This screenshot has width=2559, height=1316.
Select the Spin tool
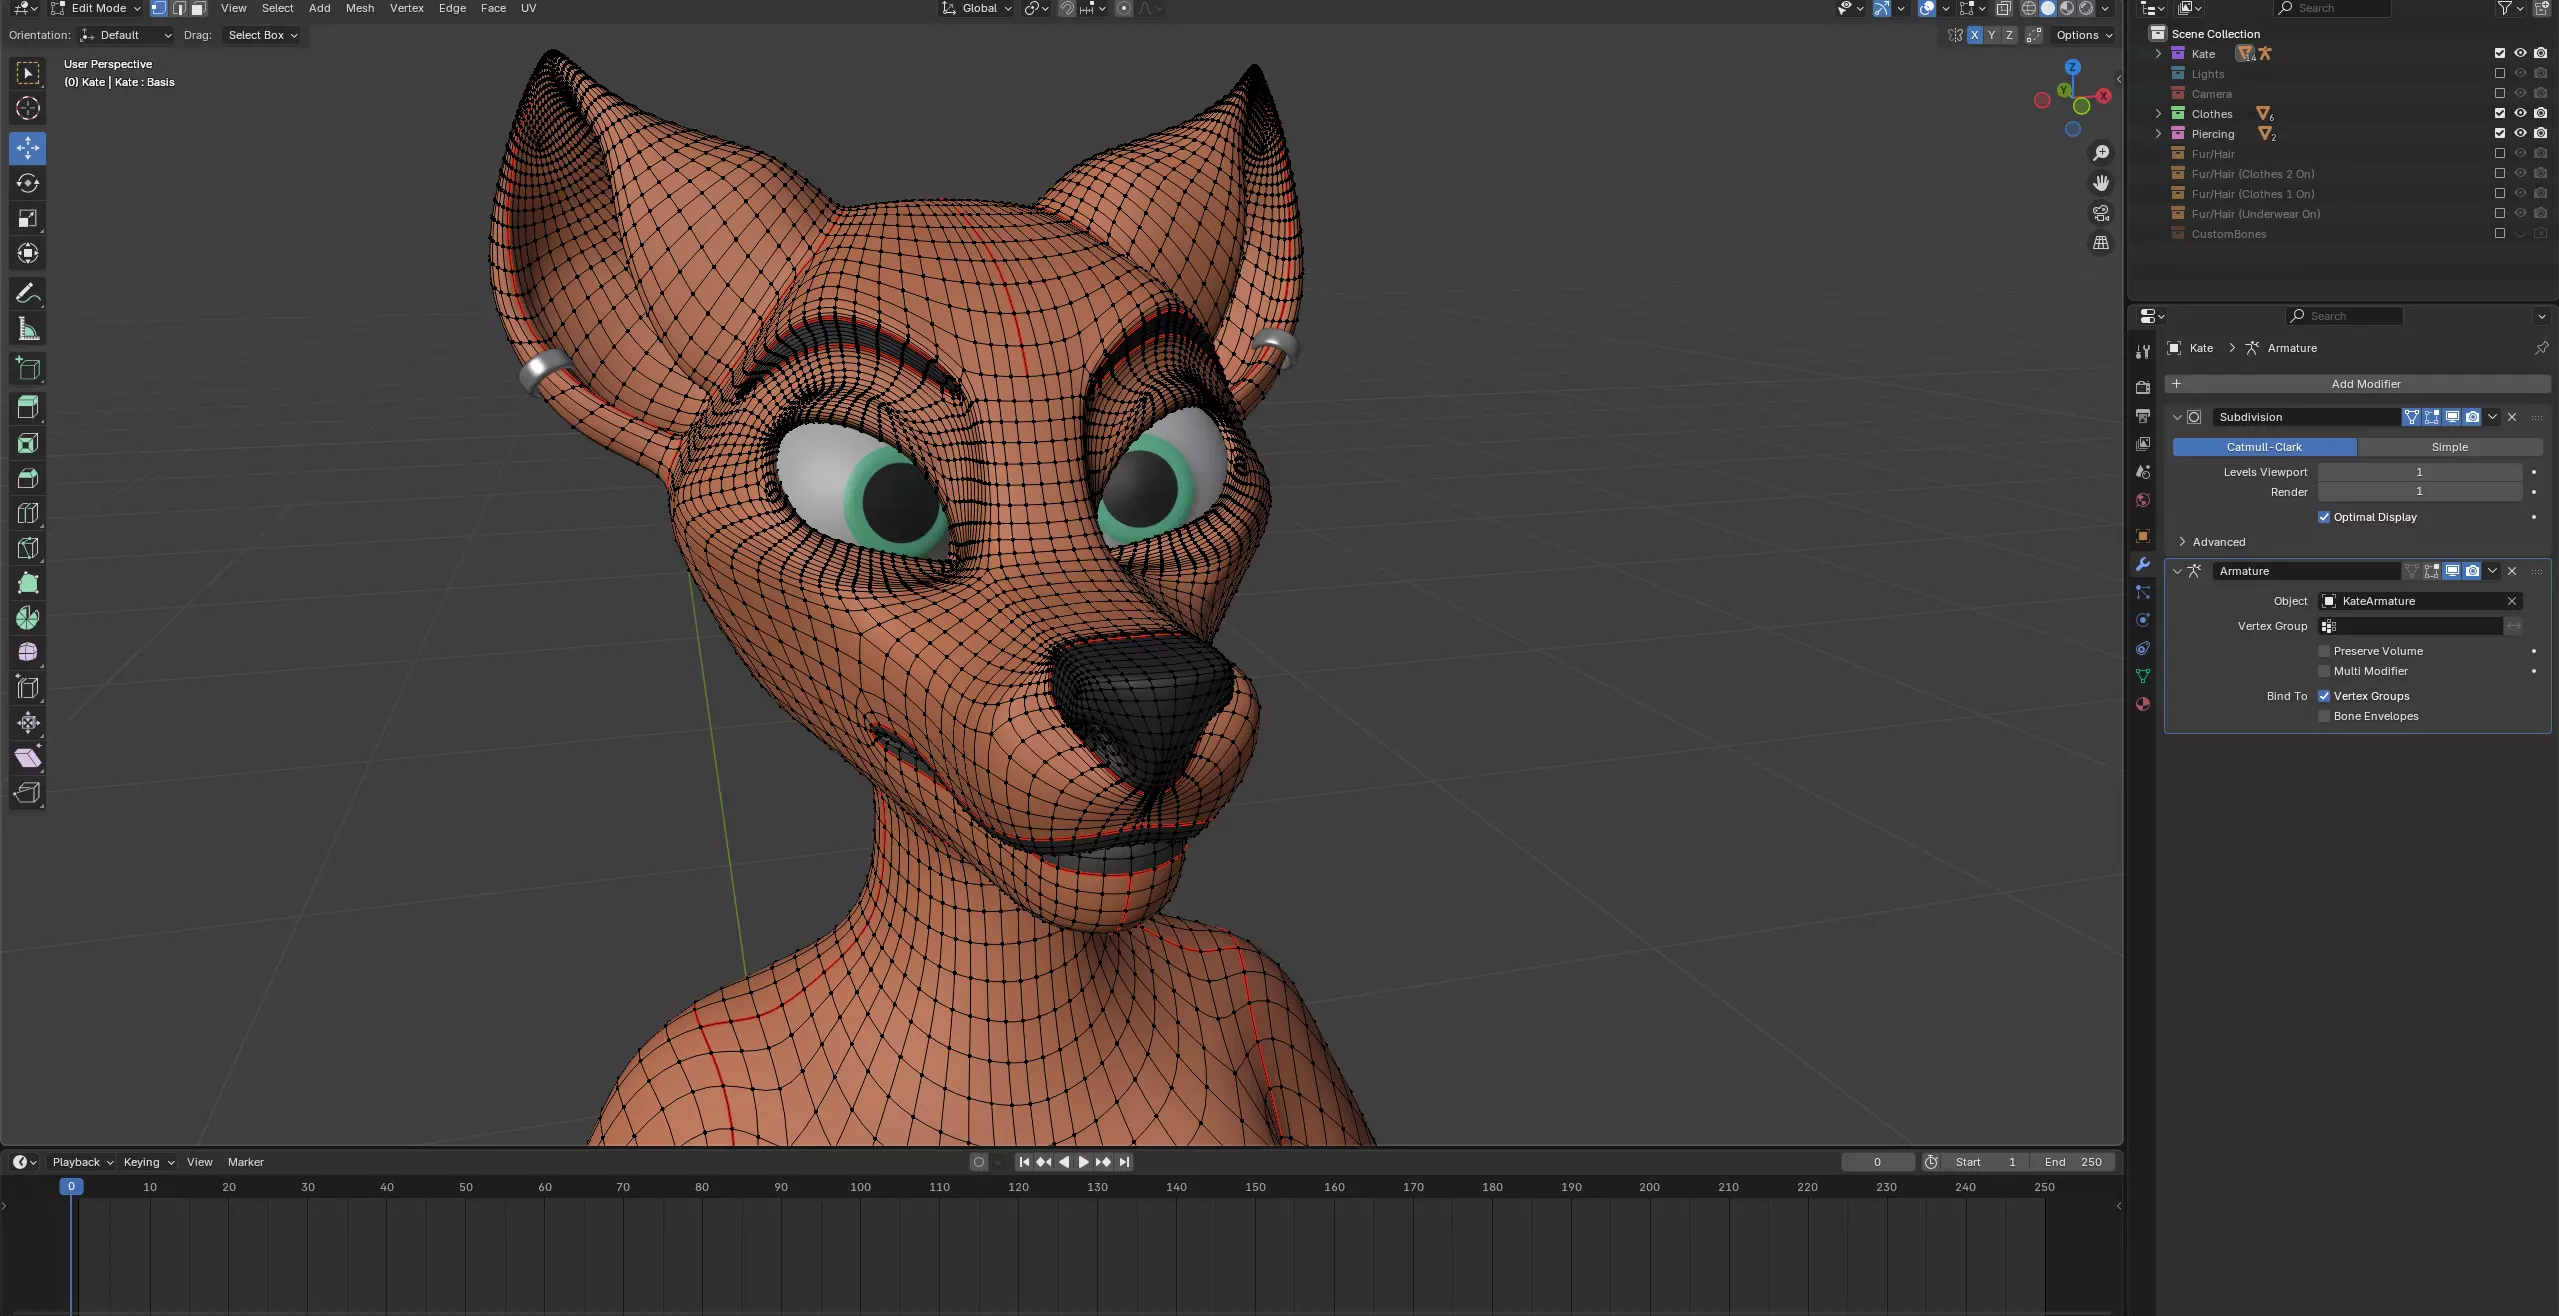click(x=28, y=618)
